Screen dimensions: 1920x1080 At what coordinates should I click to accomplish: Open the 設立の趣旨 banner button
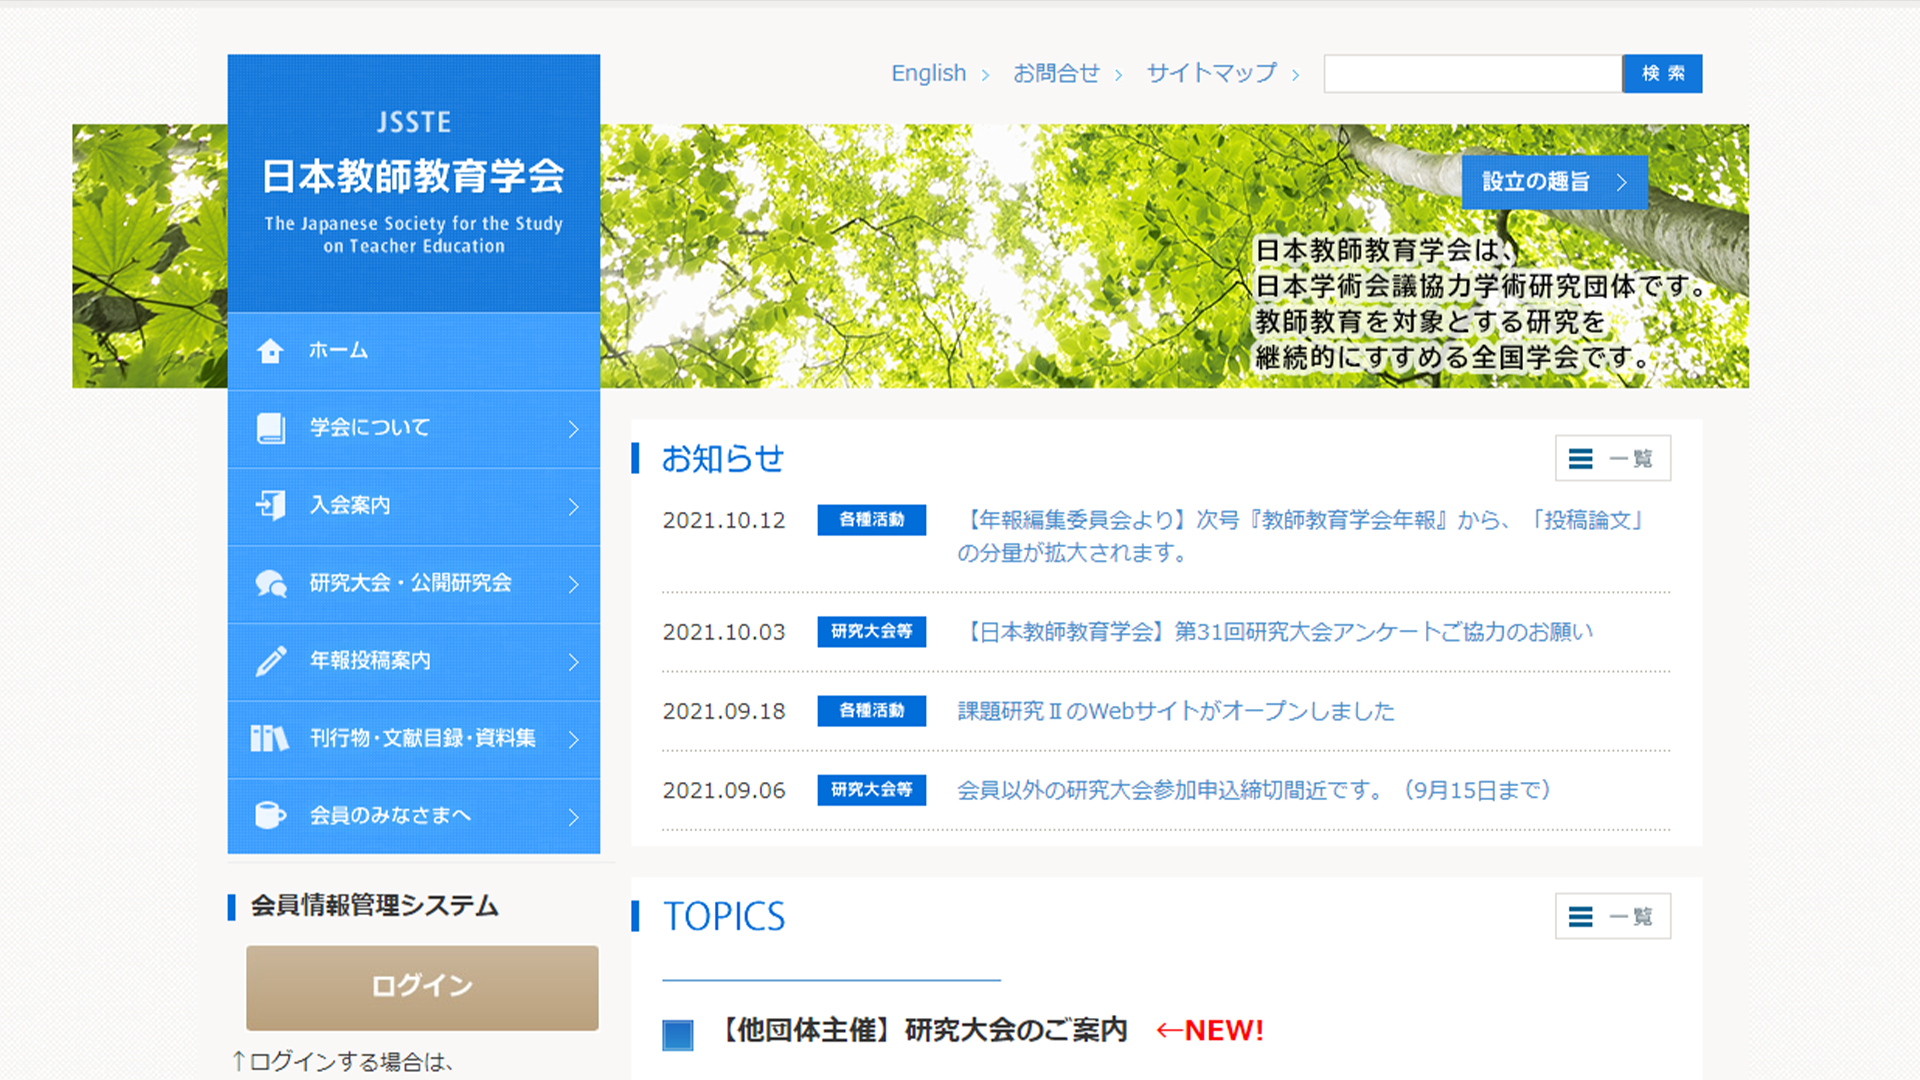click(x=1553, y=182)
